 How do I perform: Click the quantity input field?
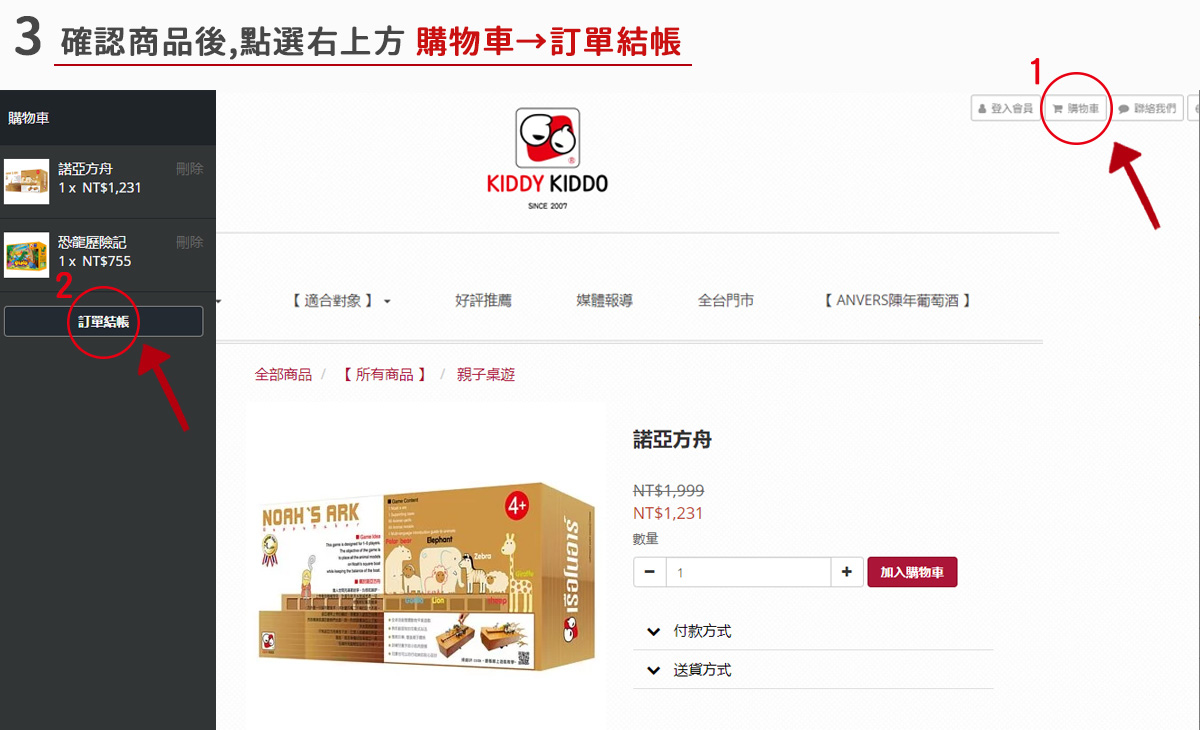tap(749, 572)
